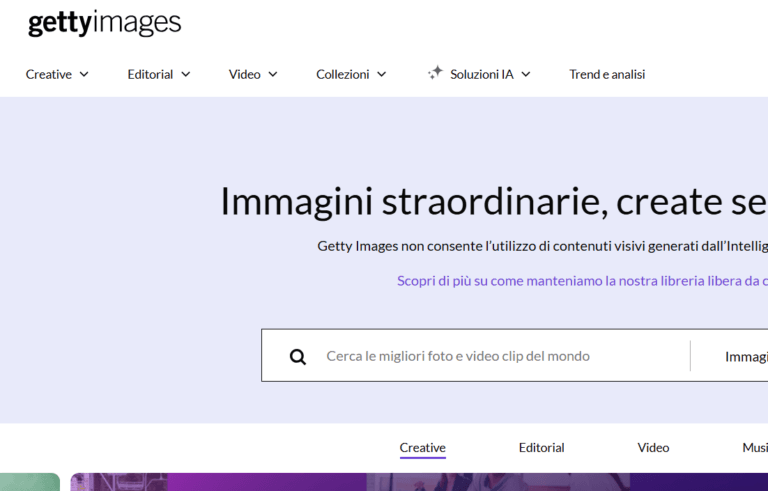Click the magnifying glass search icon
Image resolution: width=768 pixels, height=491 pixels.
[x=297, y=356]
